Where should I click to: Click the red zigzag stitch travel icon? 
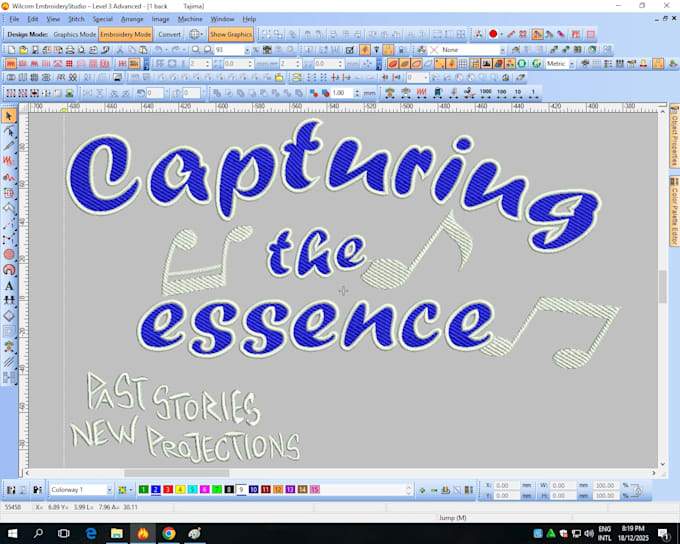(x=422, y=92)
